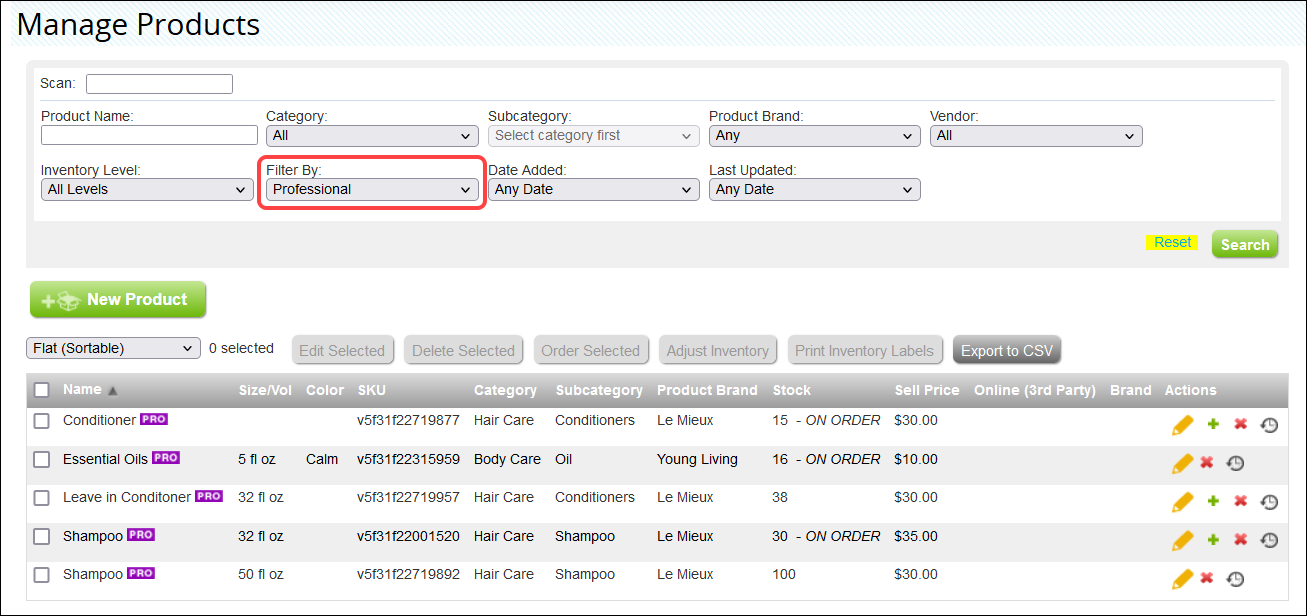Delete Conditioner using its red X icon

pos(1240,424)
